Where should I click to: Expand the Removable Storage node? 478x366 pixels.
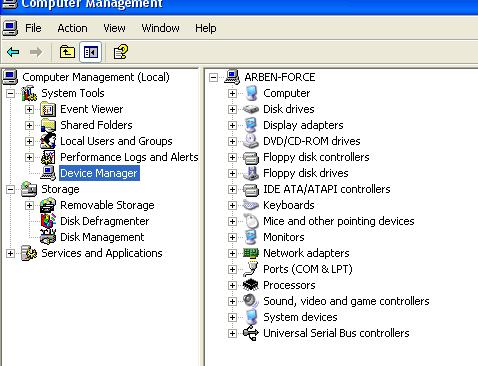coord(29,205)
